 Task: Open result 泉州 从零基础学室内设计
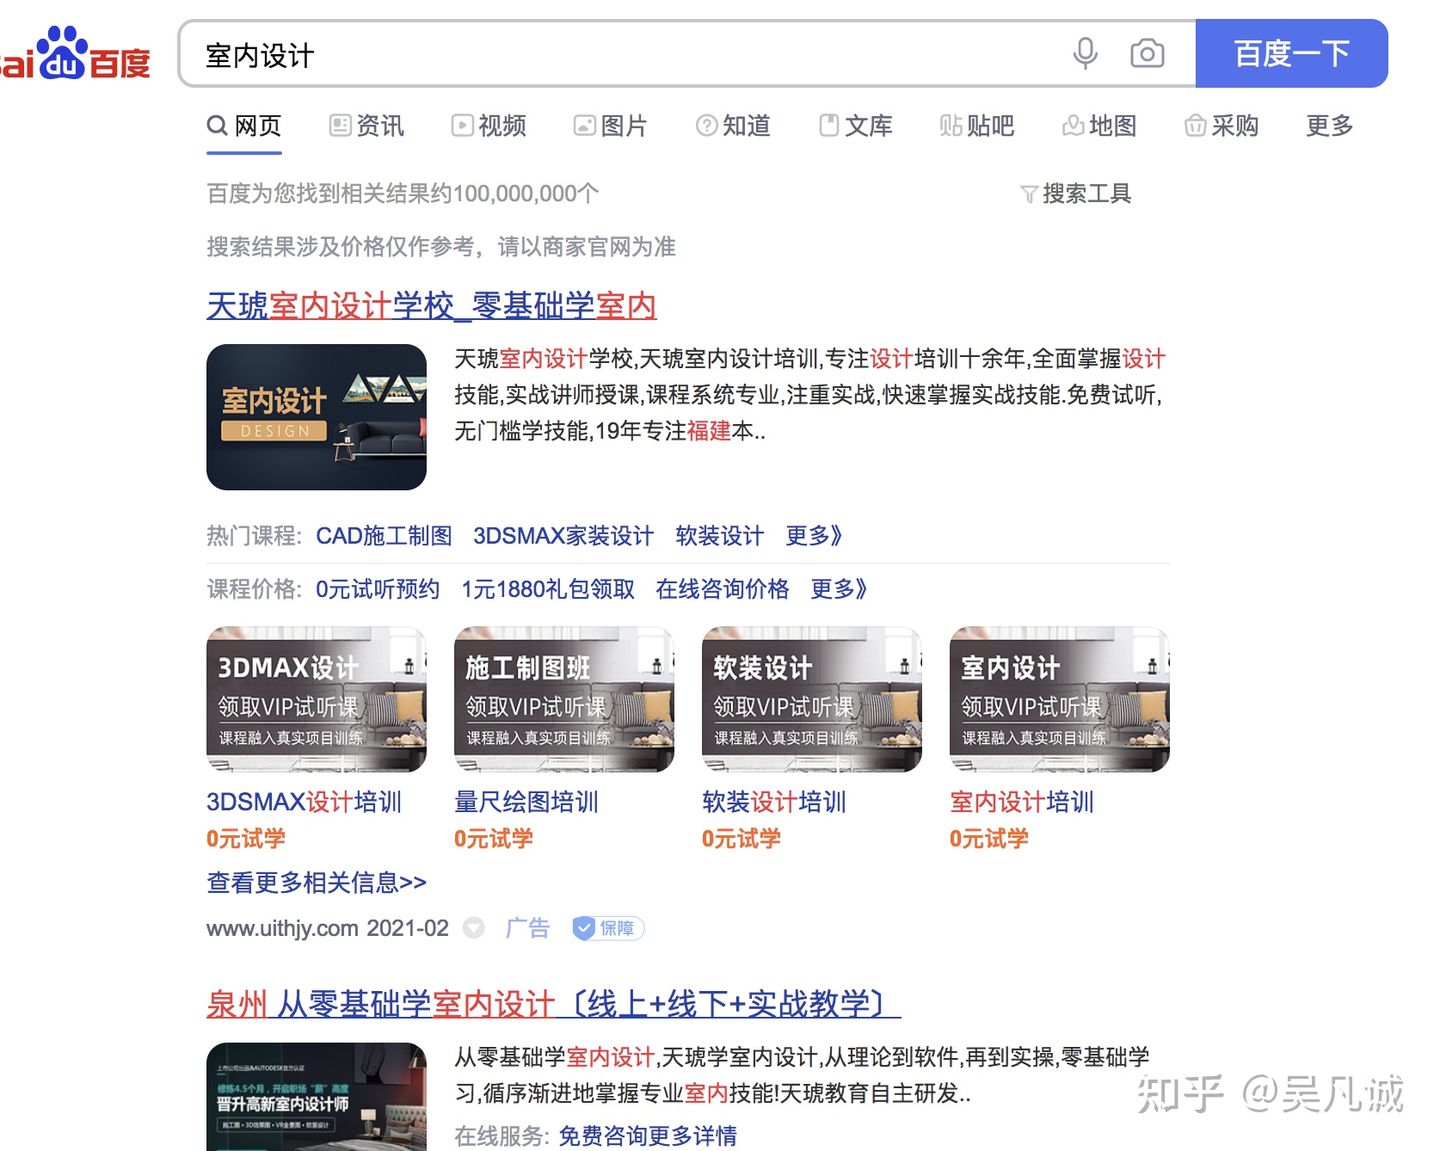(x=553, y=1004)
